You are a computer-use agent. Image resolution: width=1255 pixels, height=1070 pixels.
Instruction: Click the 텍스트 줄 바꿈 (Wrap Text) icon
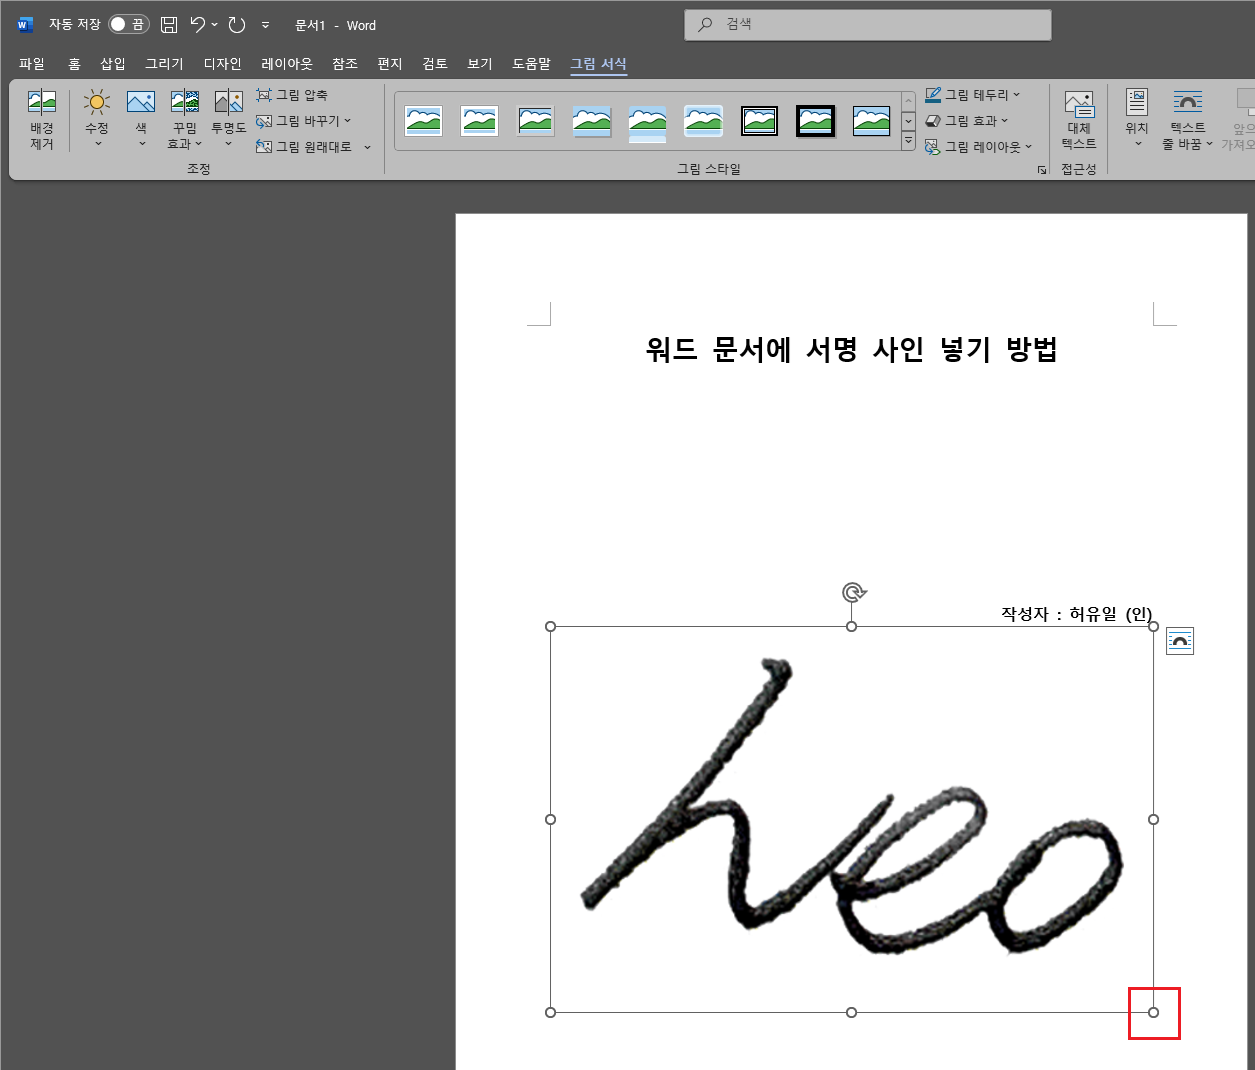1188,118
